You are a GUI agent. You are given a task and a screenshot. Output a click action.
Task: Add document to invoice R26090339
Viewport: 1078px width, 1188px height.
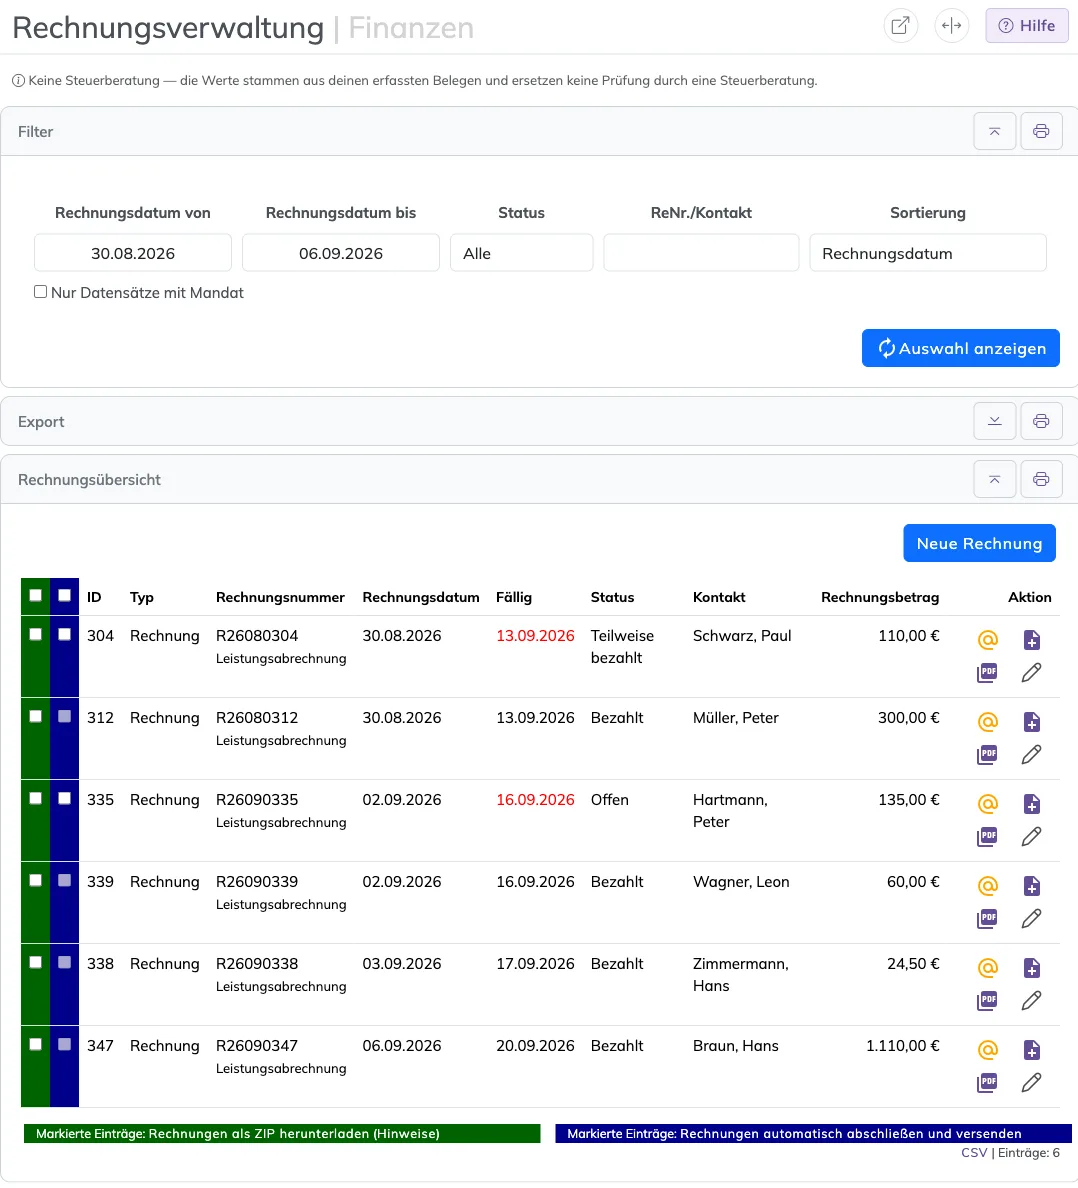[x=1032, y=886]
